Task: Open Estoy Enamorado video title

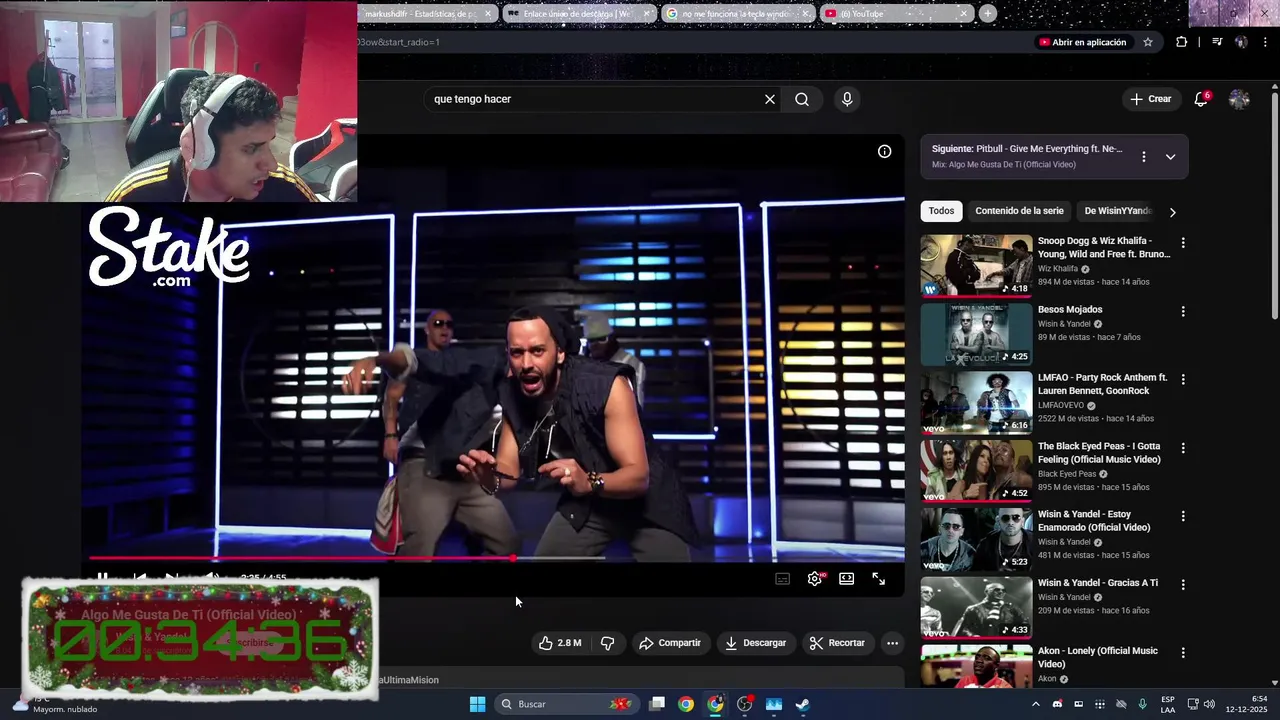Action: click(1094, 521)
